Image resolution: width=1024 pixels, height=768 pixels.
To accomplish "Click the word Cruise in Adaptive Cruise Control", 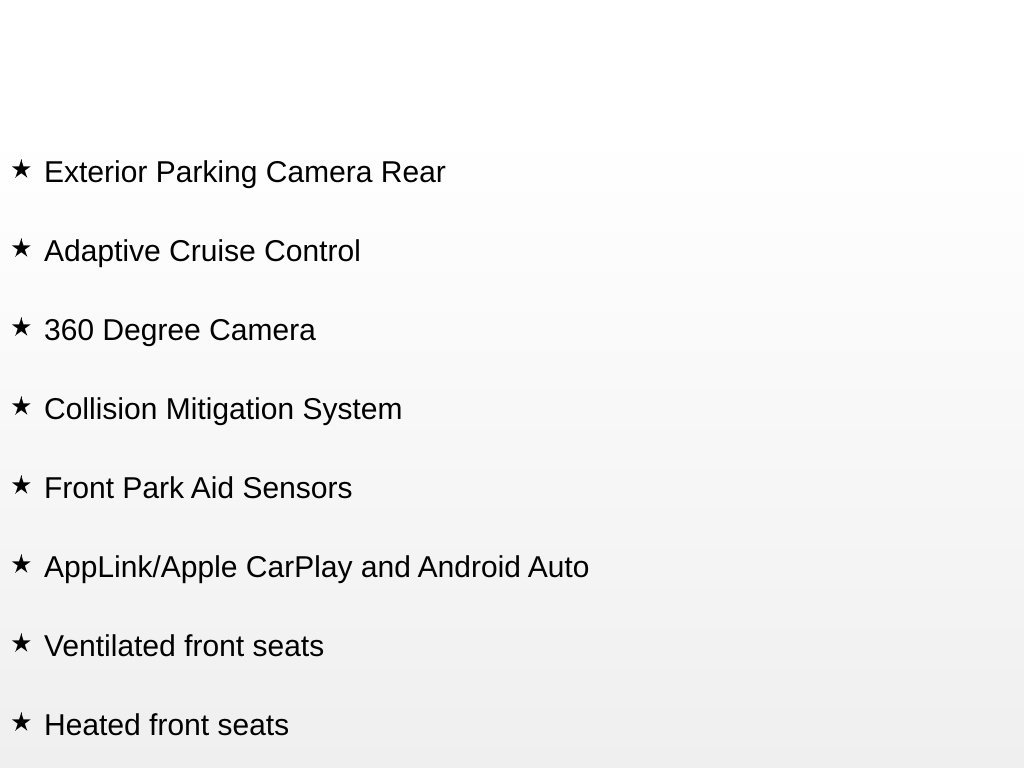I will click(212, 251).
